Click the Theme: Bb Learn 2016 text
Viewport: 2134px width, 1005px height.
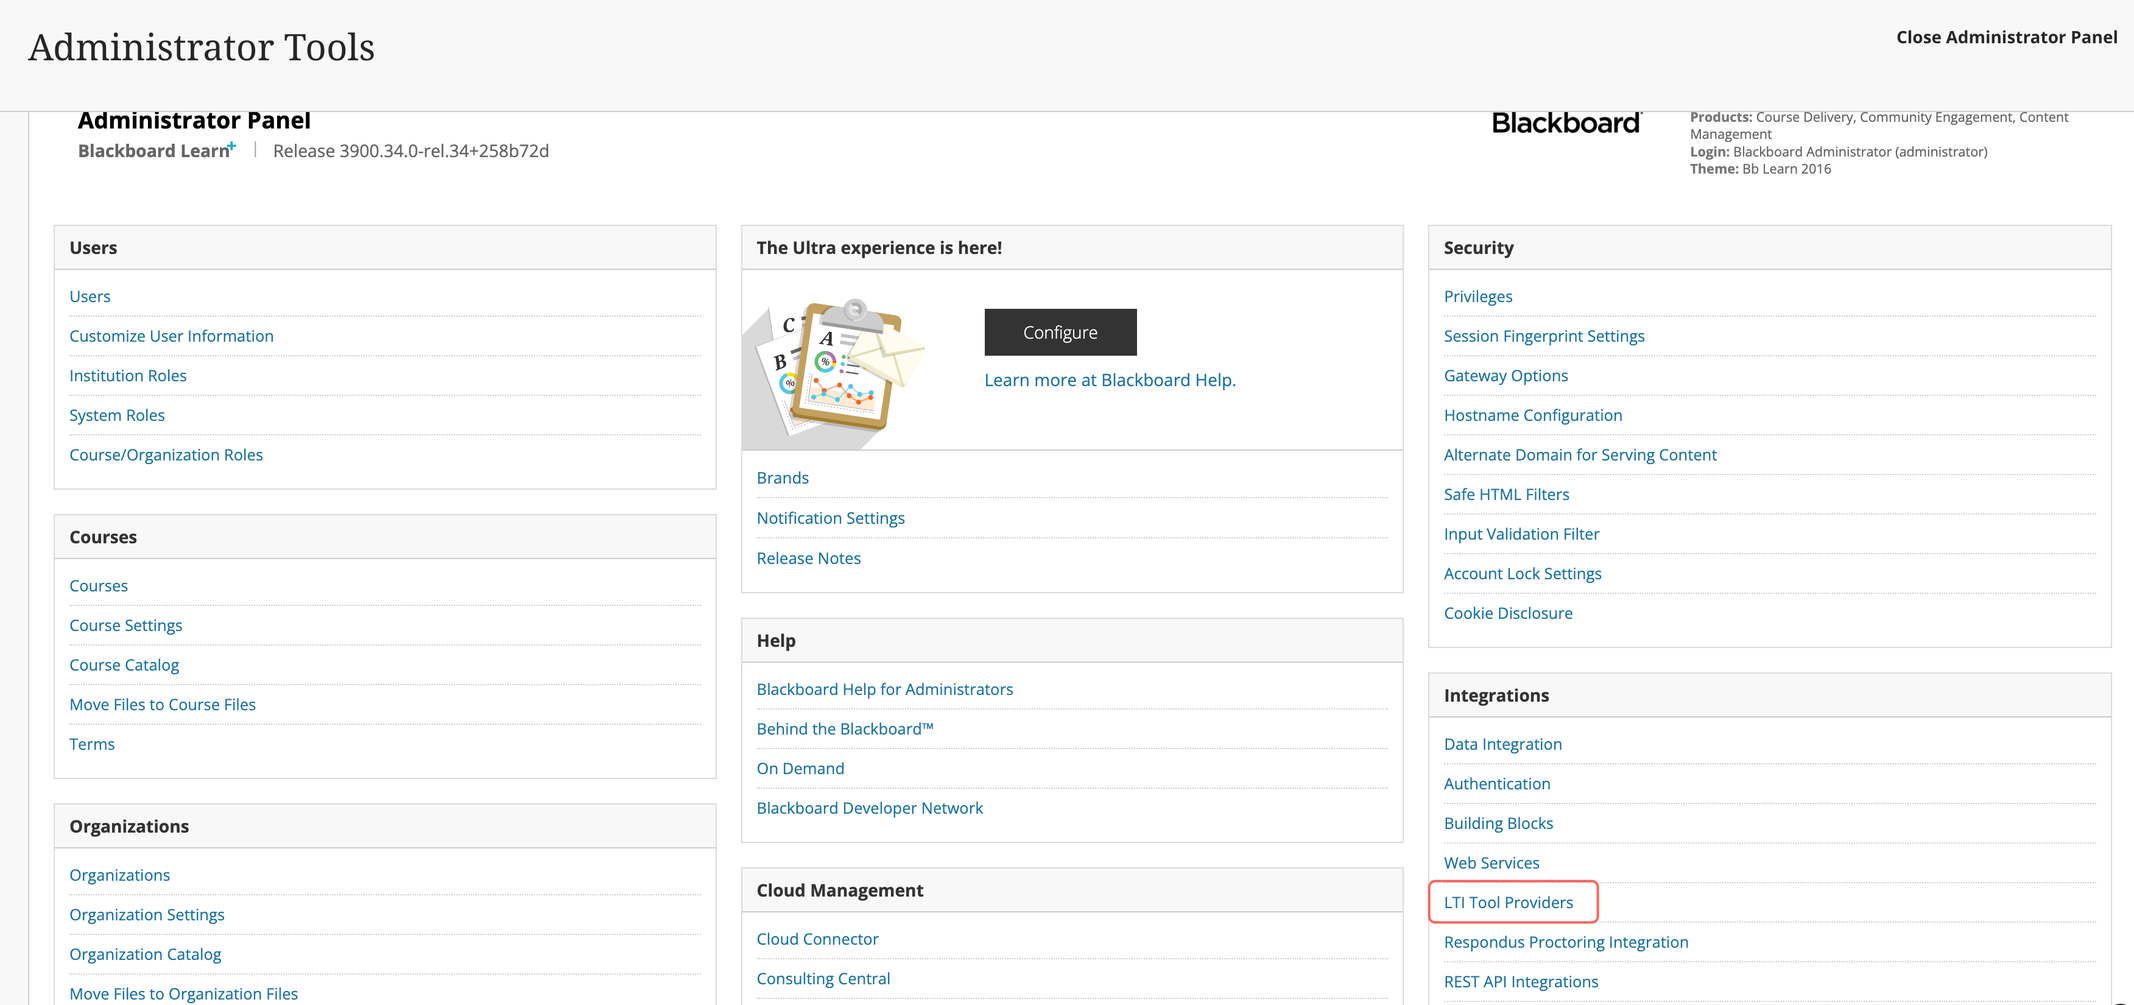[1761, 169]
